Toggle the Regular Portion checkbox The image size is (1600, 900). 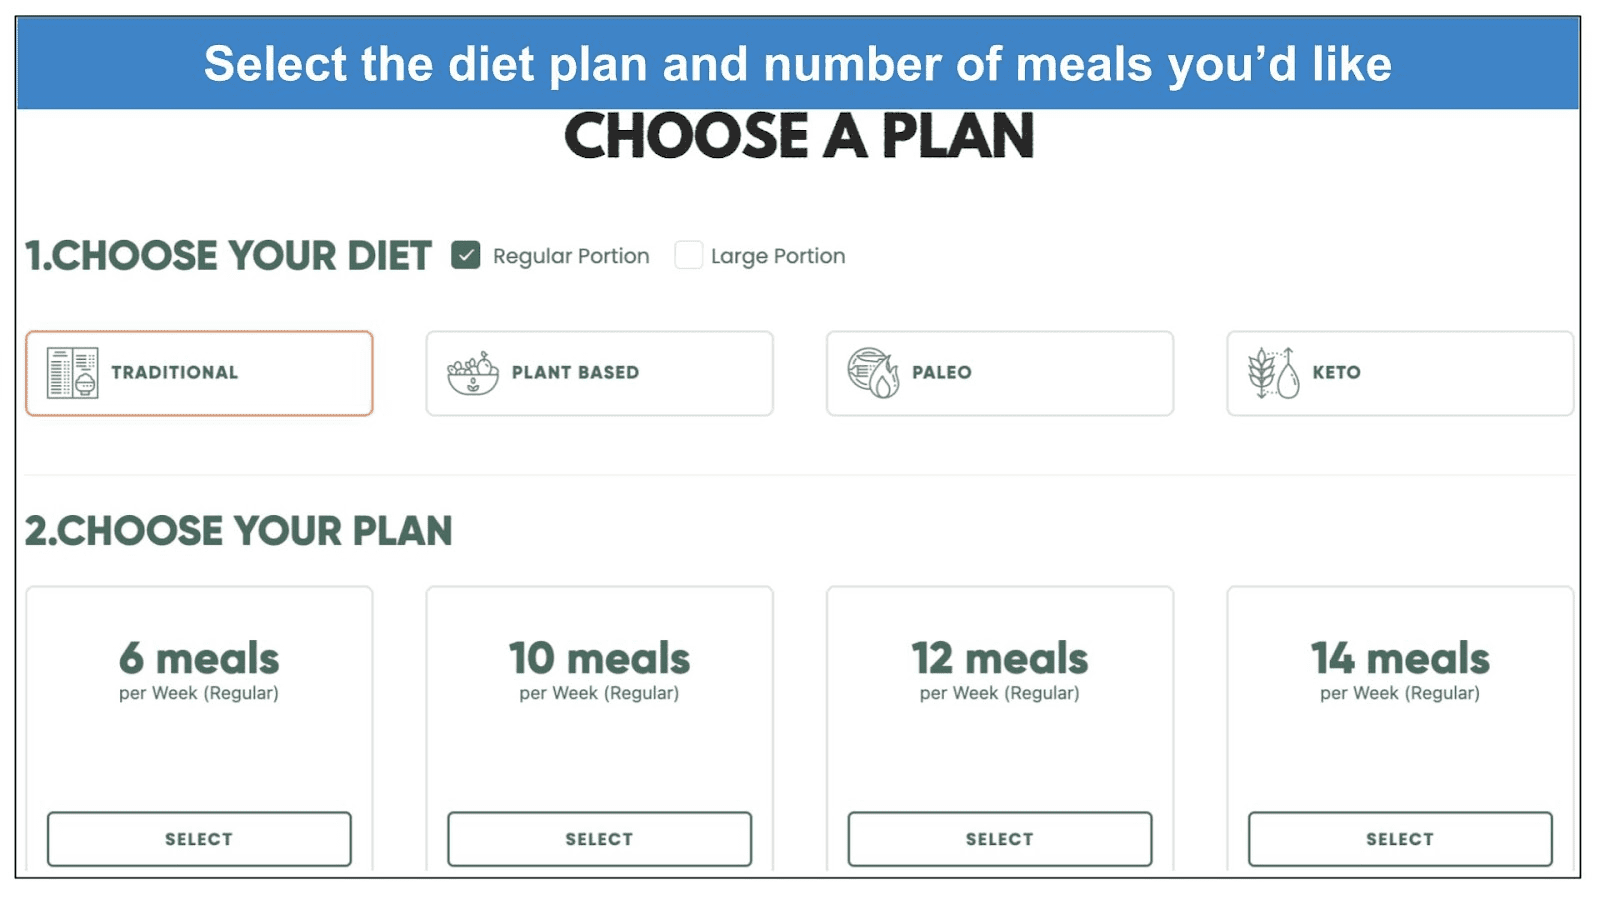coord(465,256)
